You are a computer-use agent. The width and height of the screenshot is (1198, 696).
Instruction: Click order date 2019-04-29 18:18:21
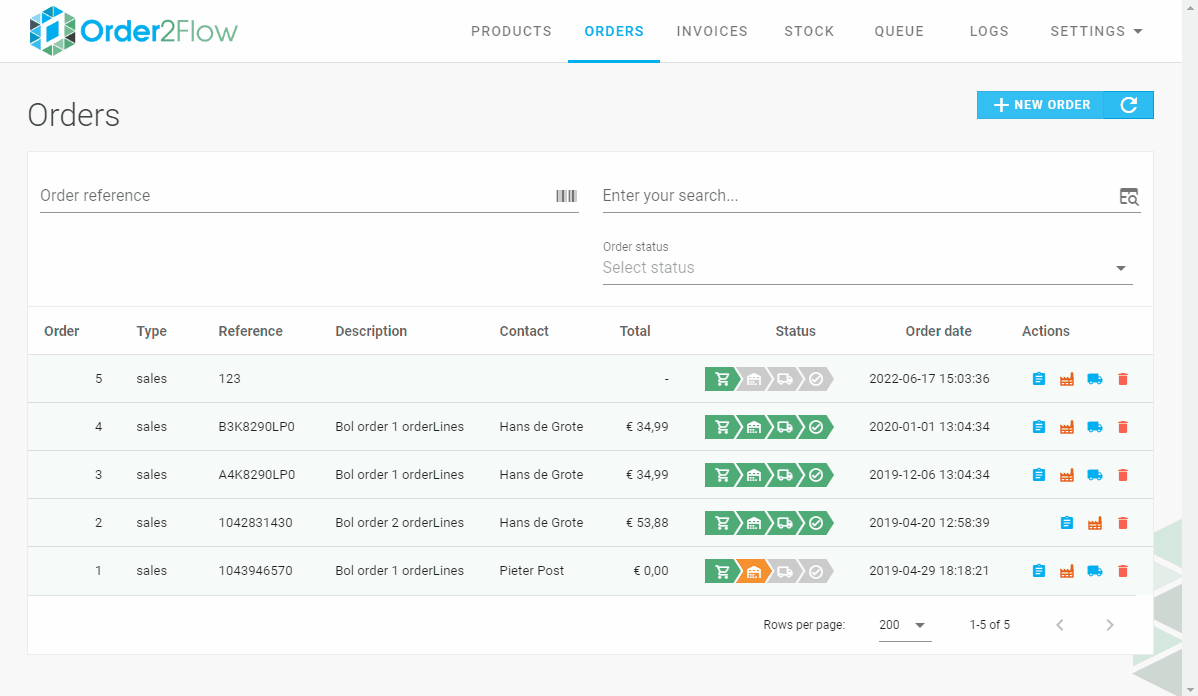pos(929,571)
